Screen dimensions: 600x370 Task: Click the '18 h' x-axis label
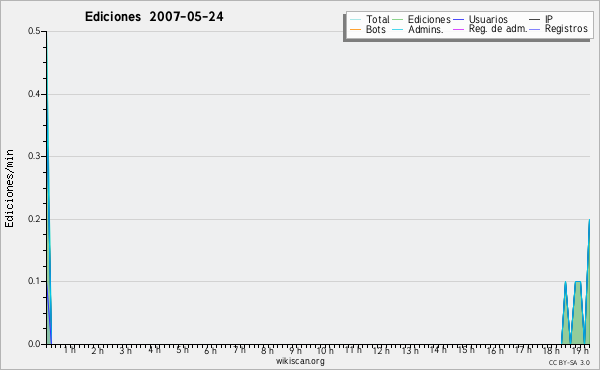click(551, 350)
